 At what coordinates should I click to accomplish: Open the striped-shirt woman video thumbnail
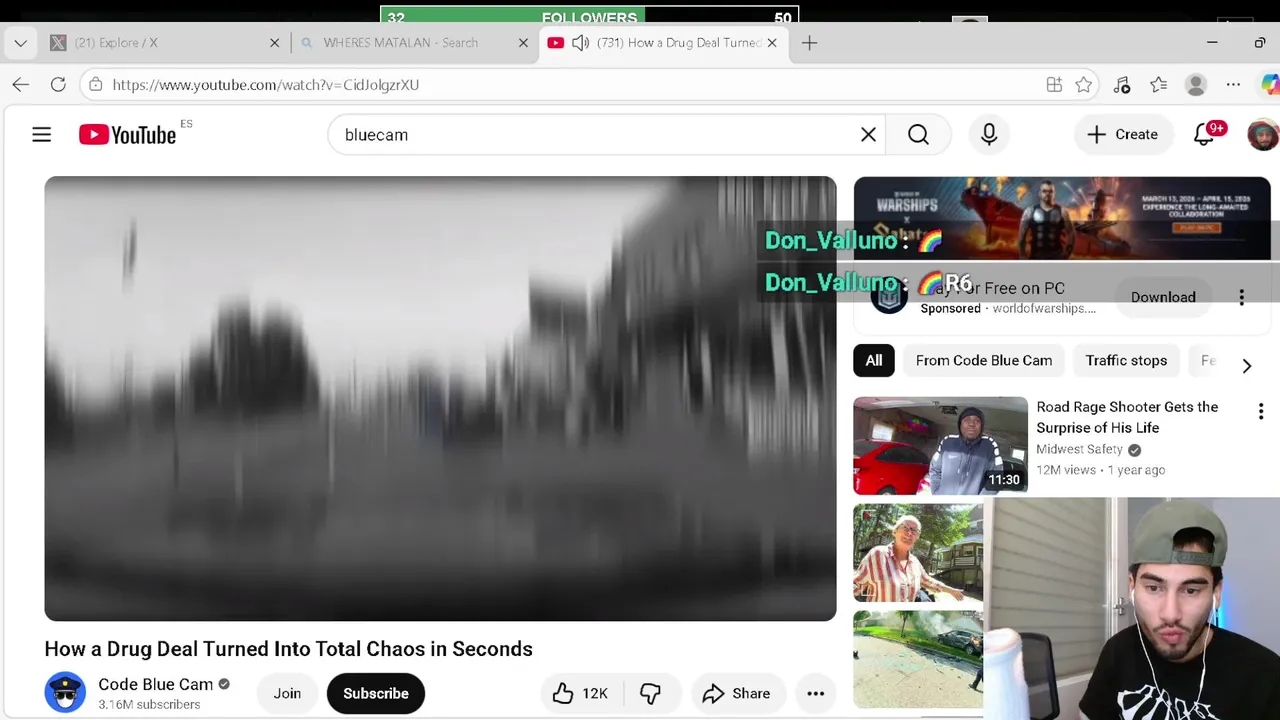918,553
